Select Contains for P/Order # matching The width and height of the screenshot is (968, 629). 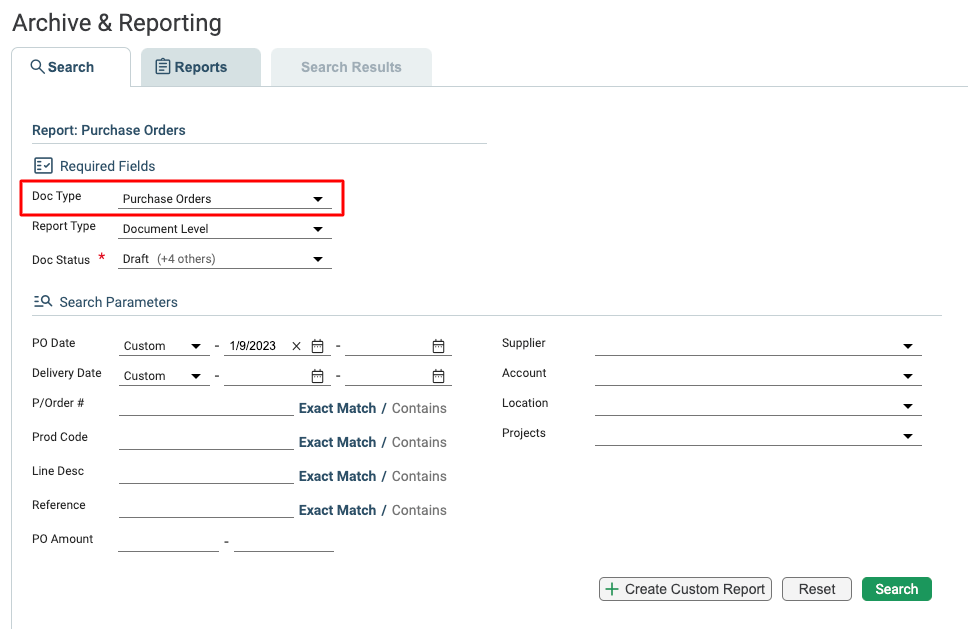419,408
